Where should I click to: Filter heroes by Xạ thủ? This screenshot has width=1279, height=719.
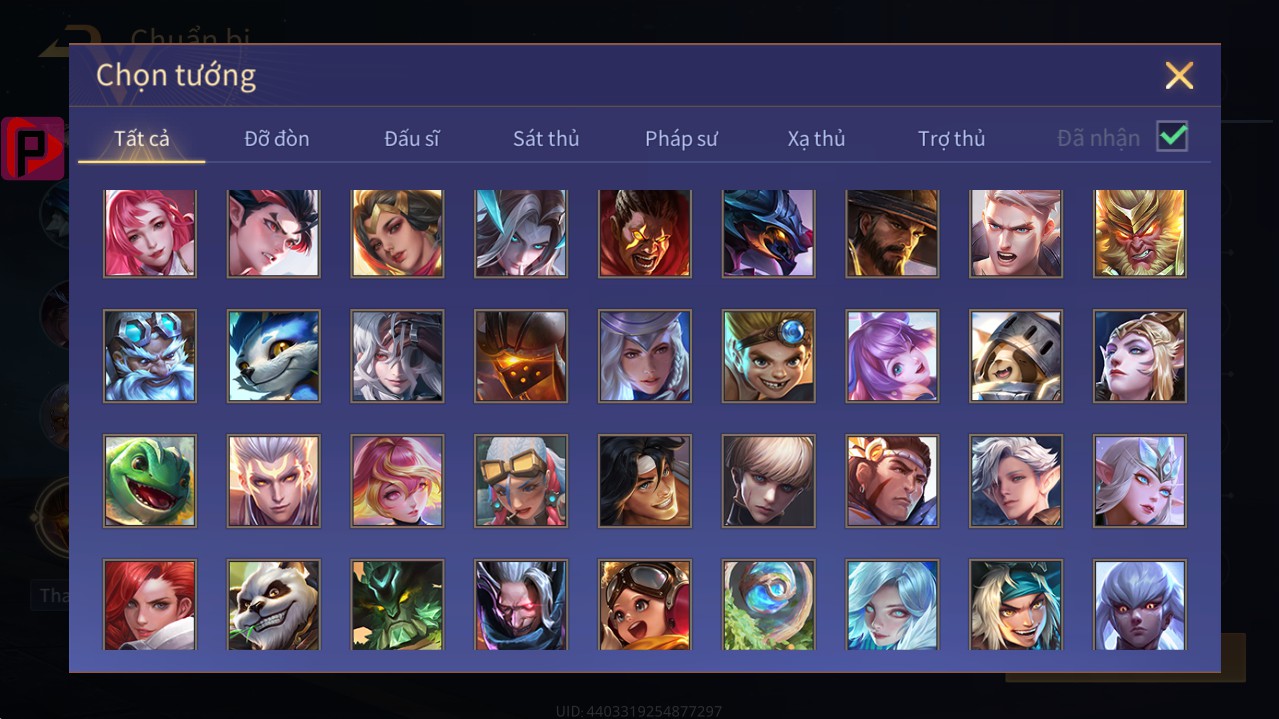tap(816, 139)
